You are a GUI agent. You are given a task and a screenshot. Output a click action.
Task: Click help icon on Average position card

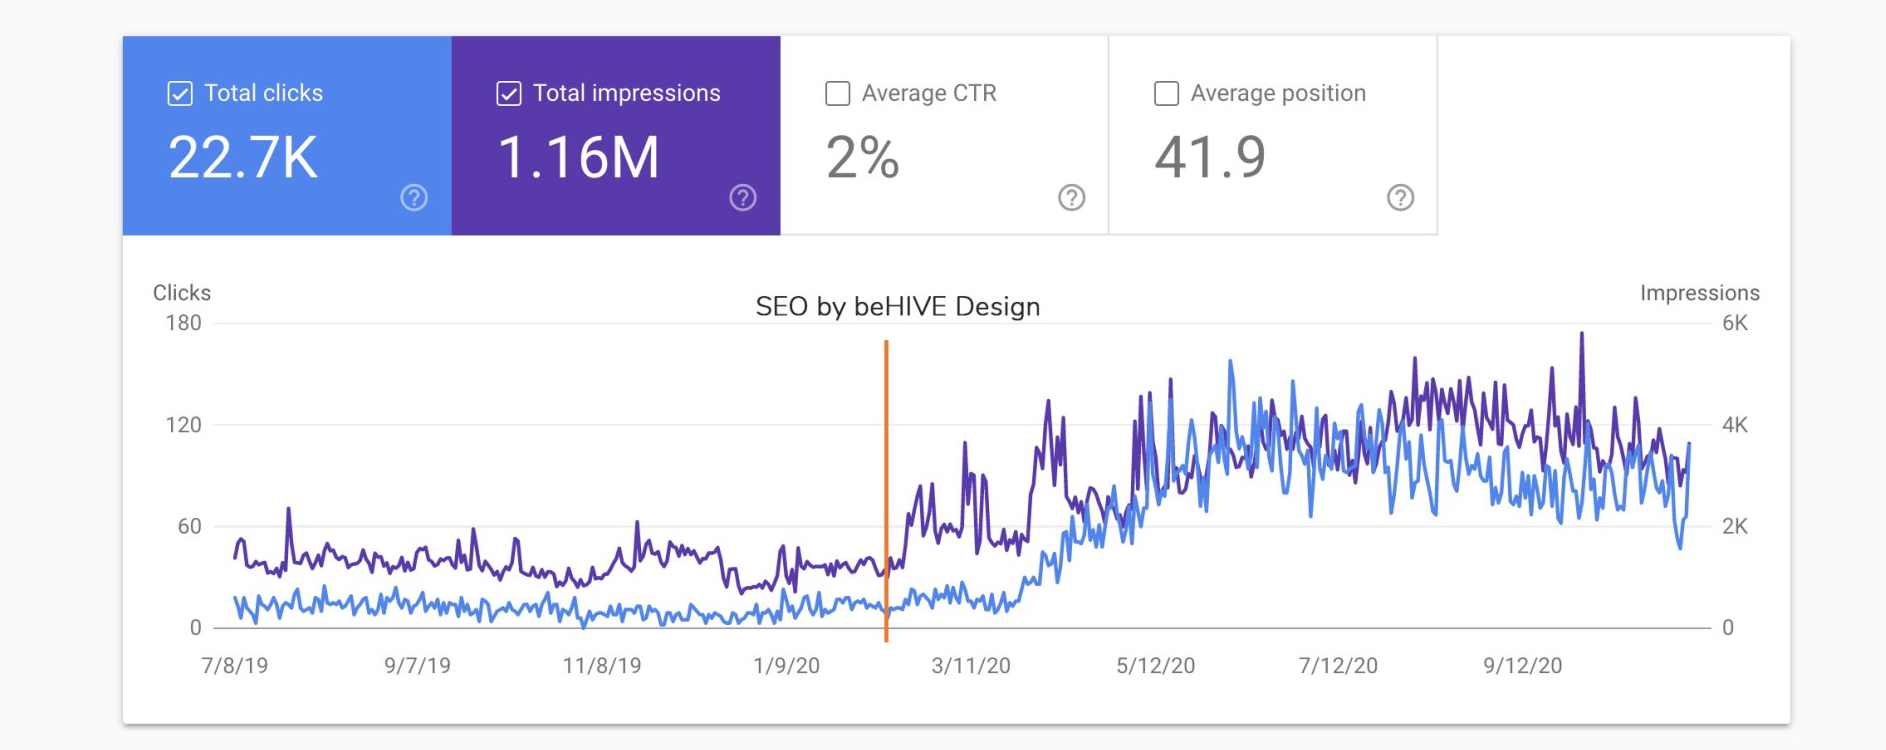pos(1401,198)
